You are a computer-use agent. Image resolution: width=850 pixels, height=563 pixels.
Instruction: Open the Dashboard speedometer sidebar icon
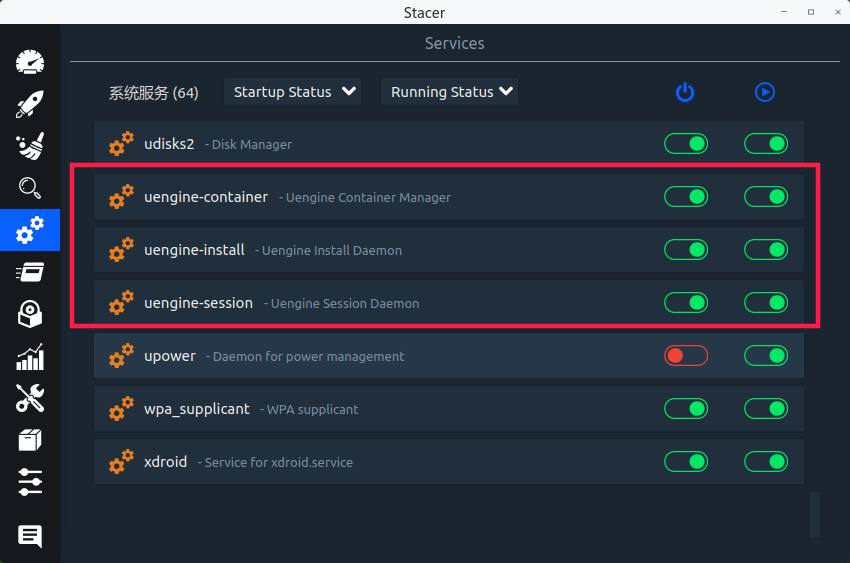tap(30, 62)
